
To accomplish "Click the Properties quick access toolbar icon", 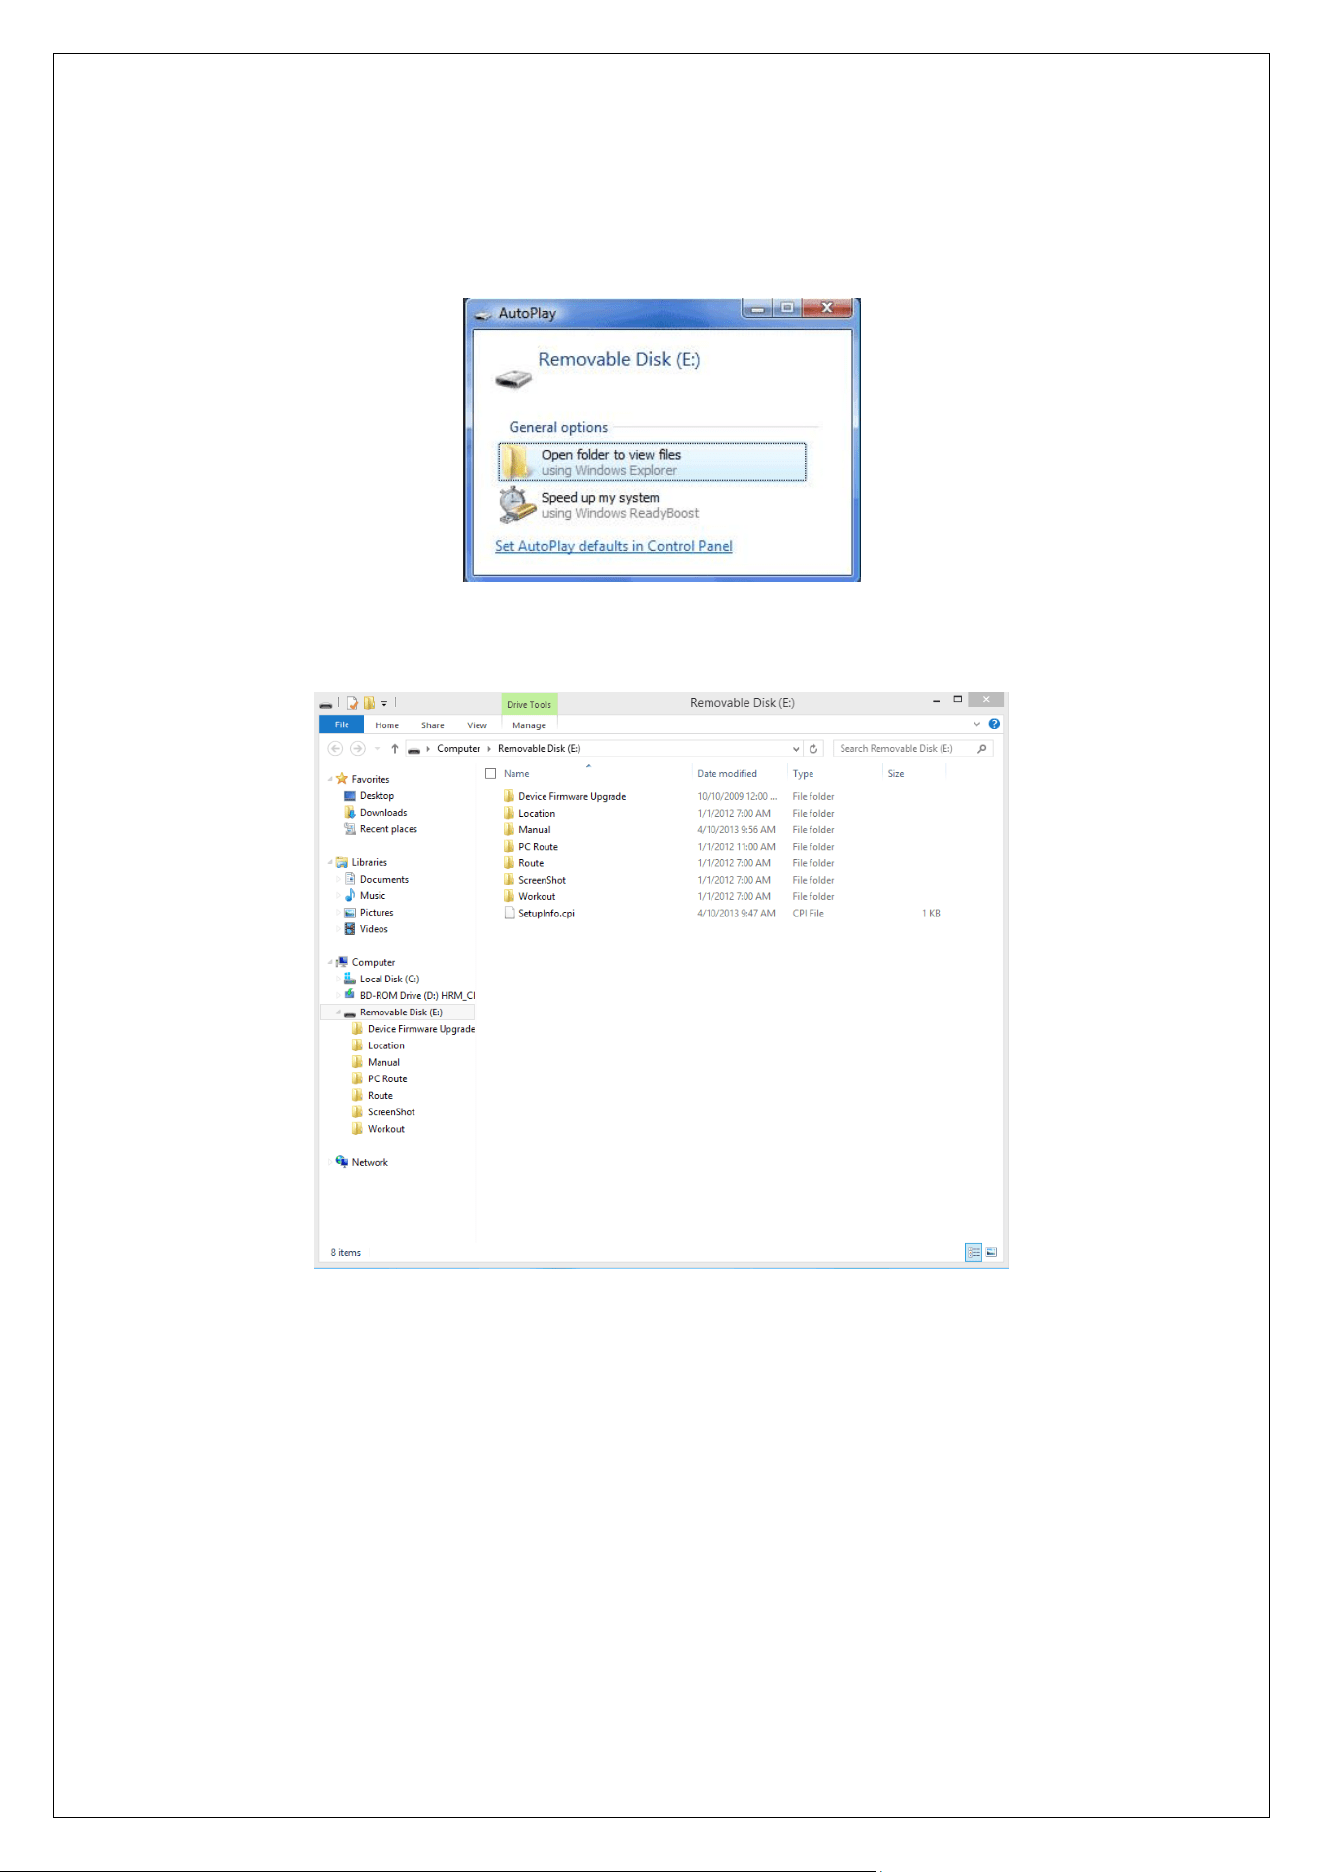I will click(352, 703).
